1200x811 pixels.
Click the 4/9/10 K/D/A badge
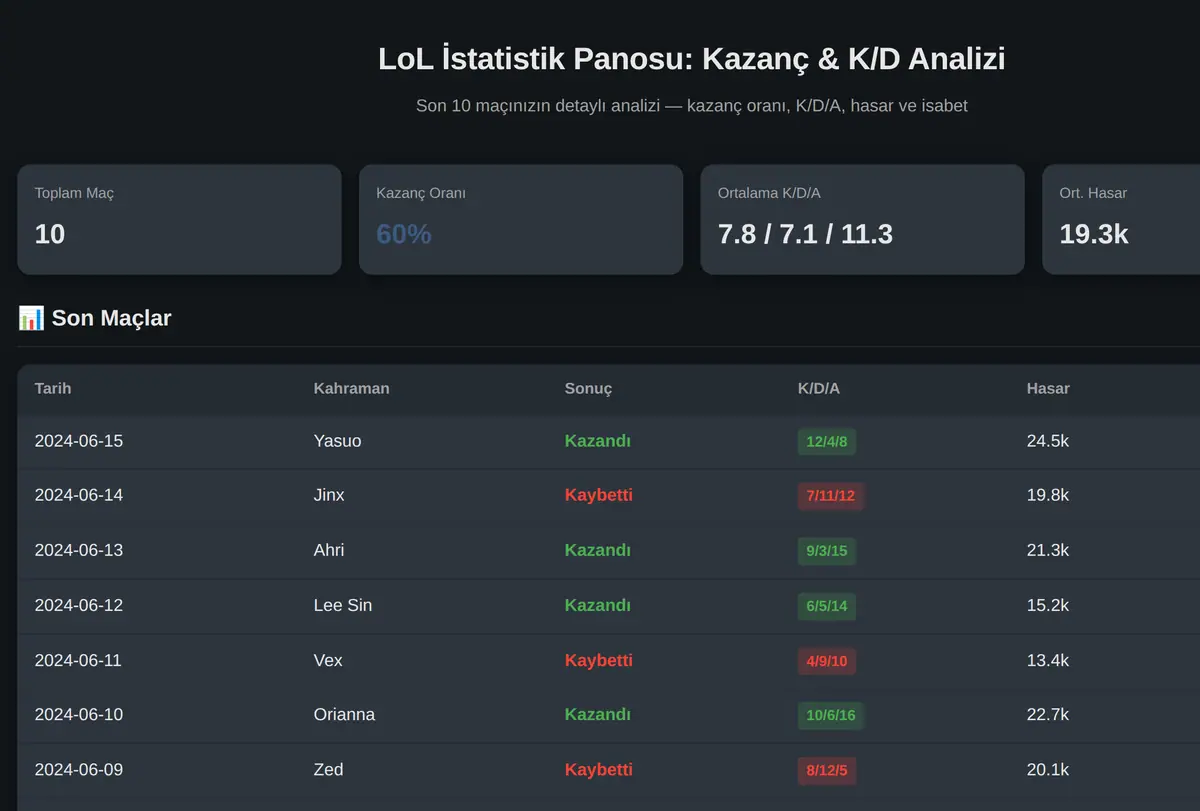tap(827, 660)
